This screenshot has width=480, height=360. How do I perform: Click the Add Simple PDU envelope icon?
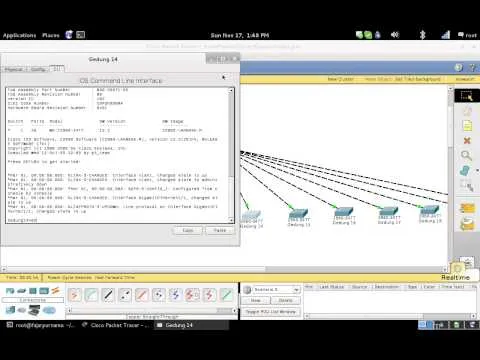[x=467, y=208]
